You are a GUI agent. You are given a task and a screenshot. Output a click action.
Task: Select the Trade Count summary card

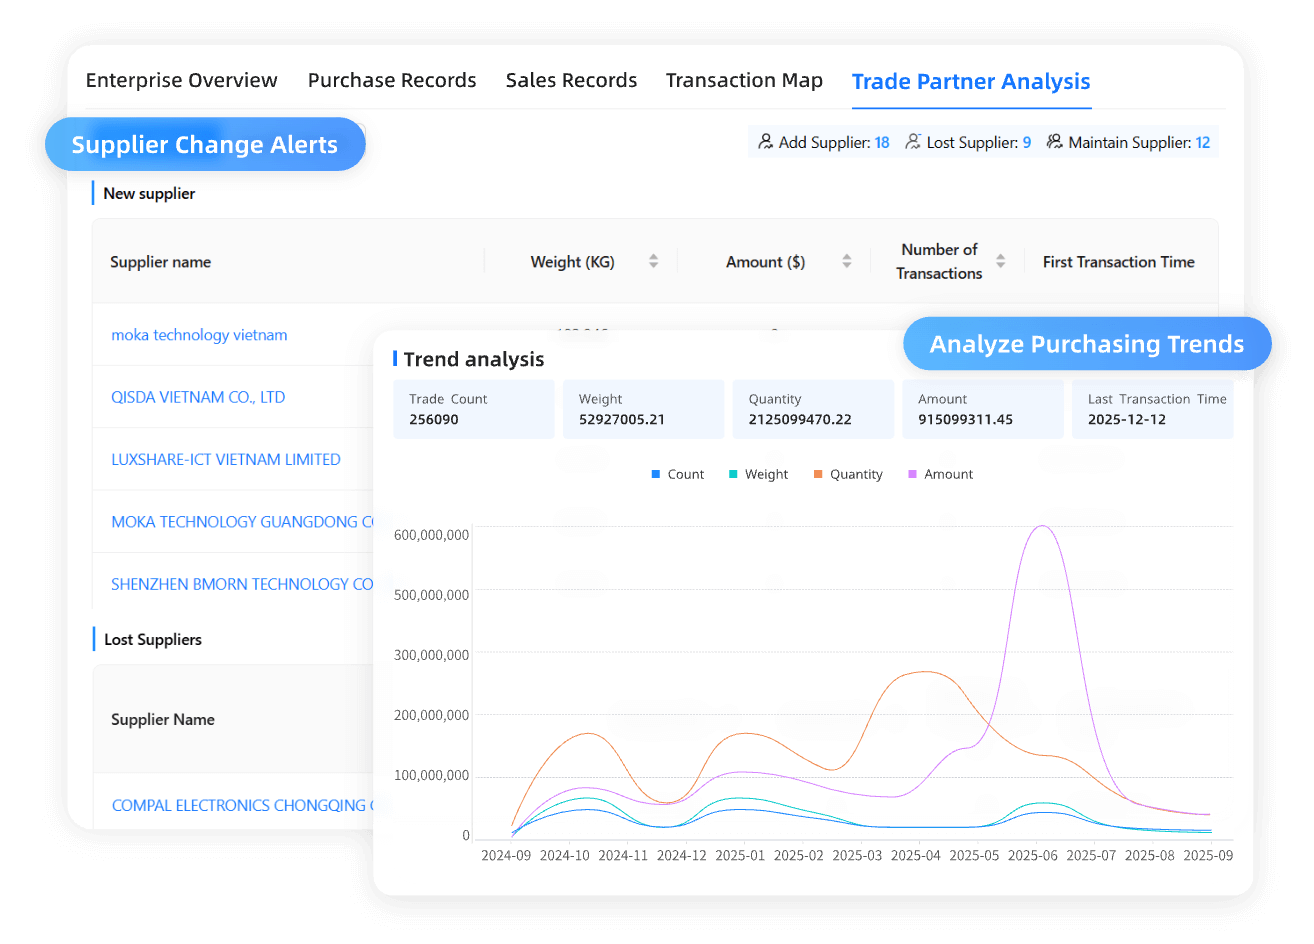click(x=473, y=409)
